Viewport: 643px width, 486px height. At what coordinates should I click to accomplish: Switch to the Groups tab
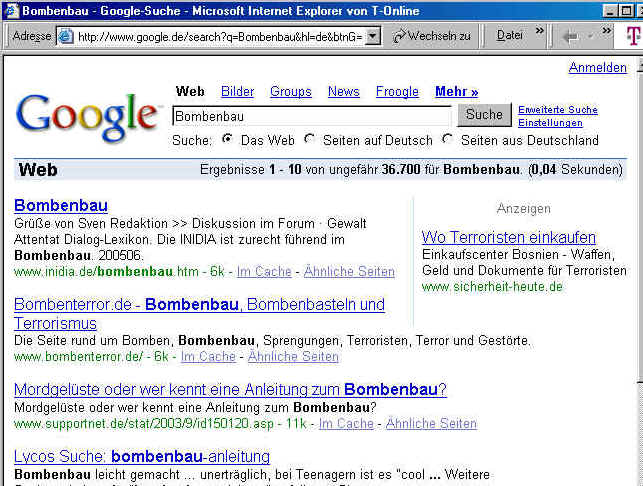[291, 91]
